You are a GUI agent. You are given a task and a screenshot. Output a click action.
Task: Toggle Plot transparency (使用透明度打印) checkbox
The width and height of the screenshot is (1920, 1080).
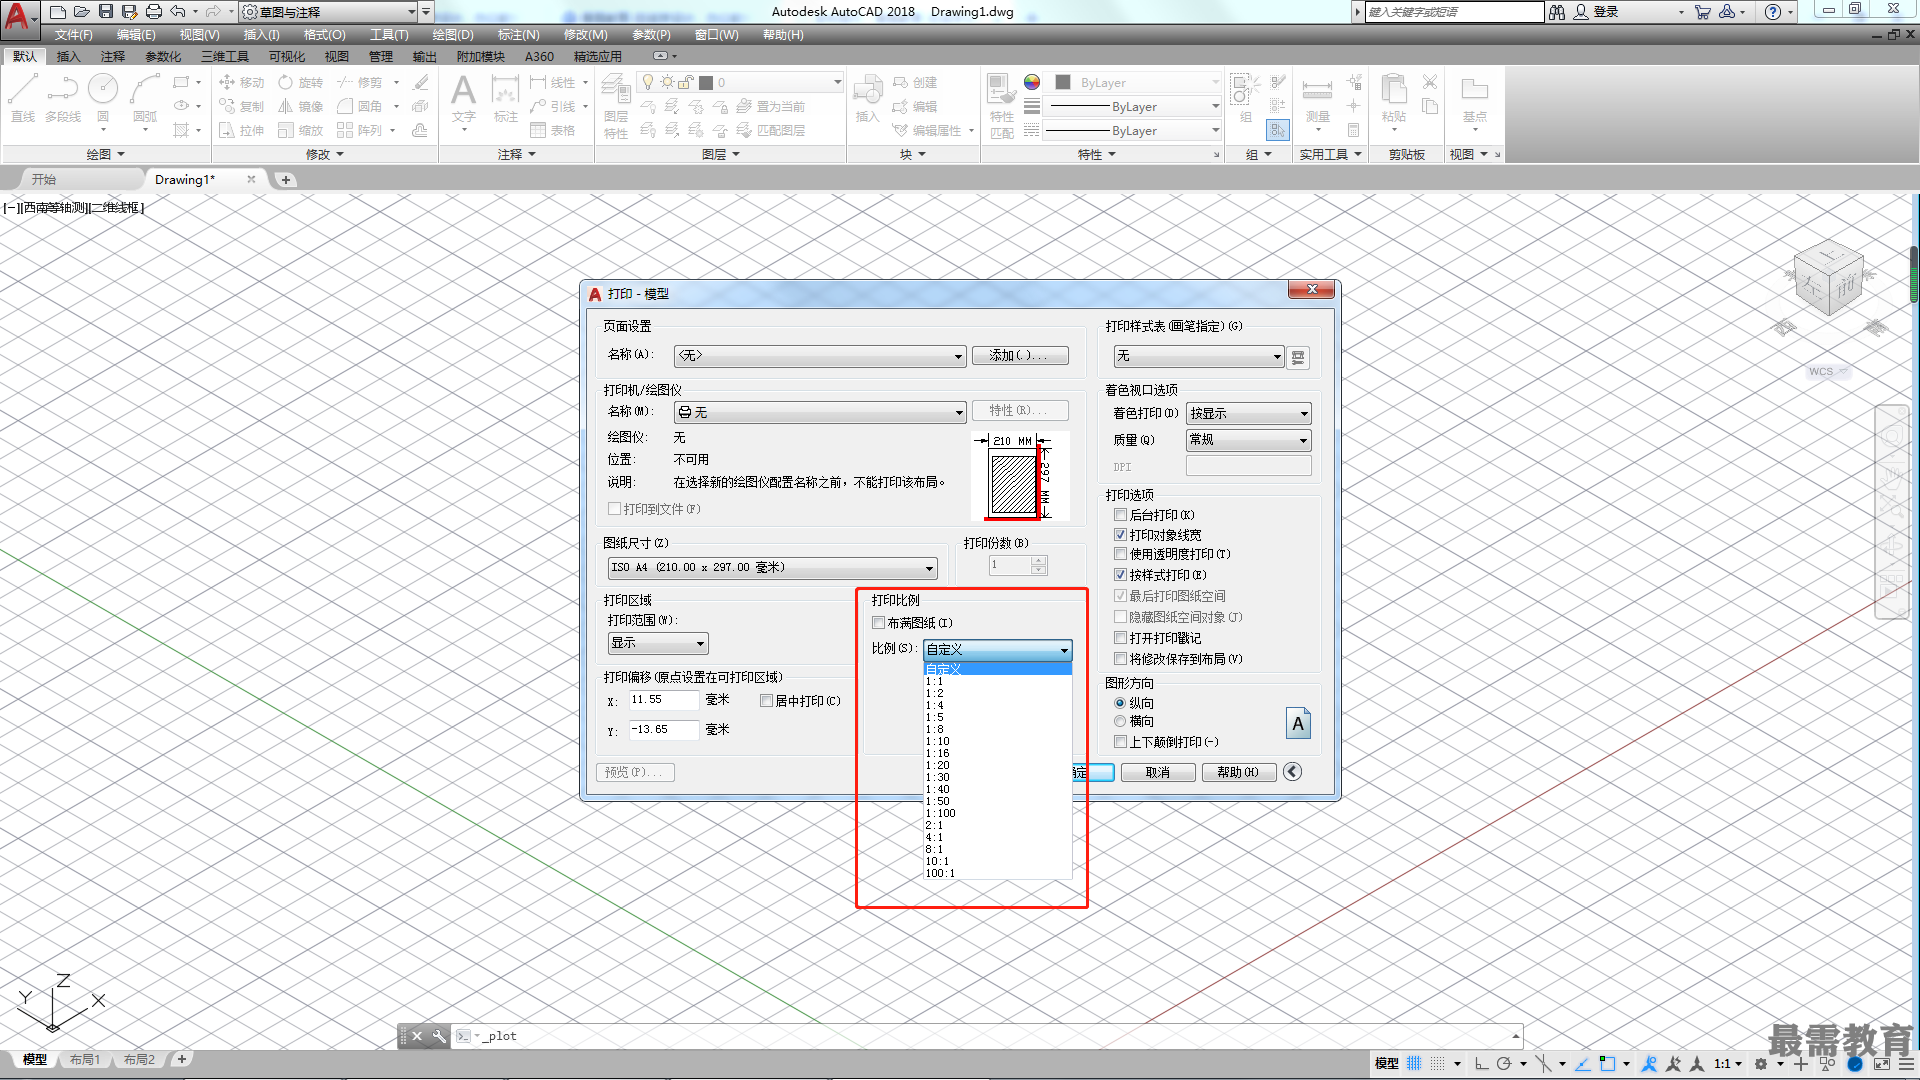coord(1120,554)
